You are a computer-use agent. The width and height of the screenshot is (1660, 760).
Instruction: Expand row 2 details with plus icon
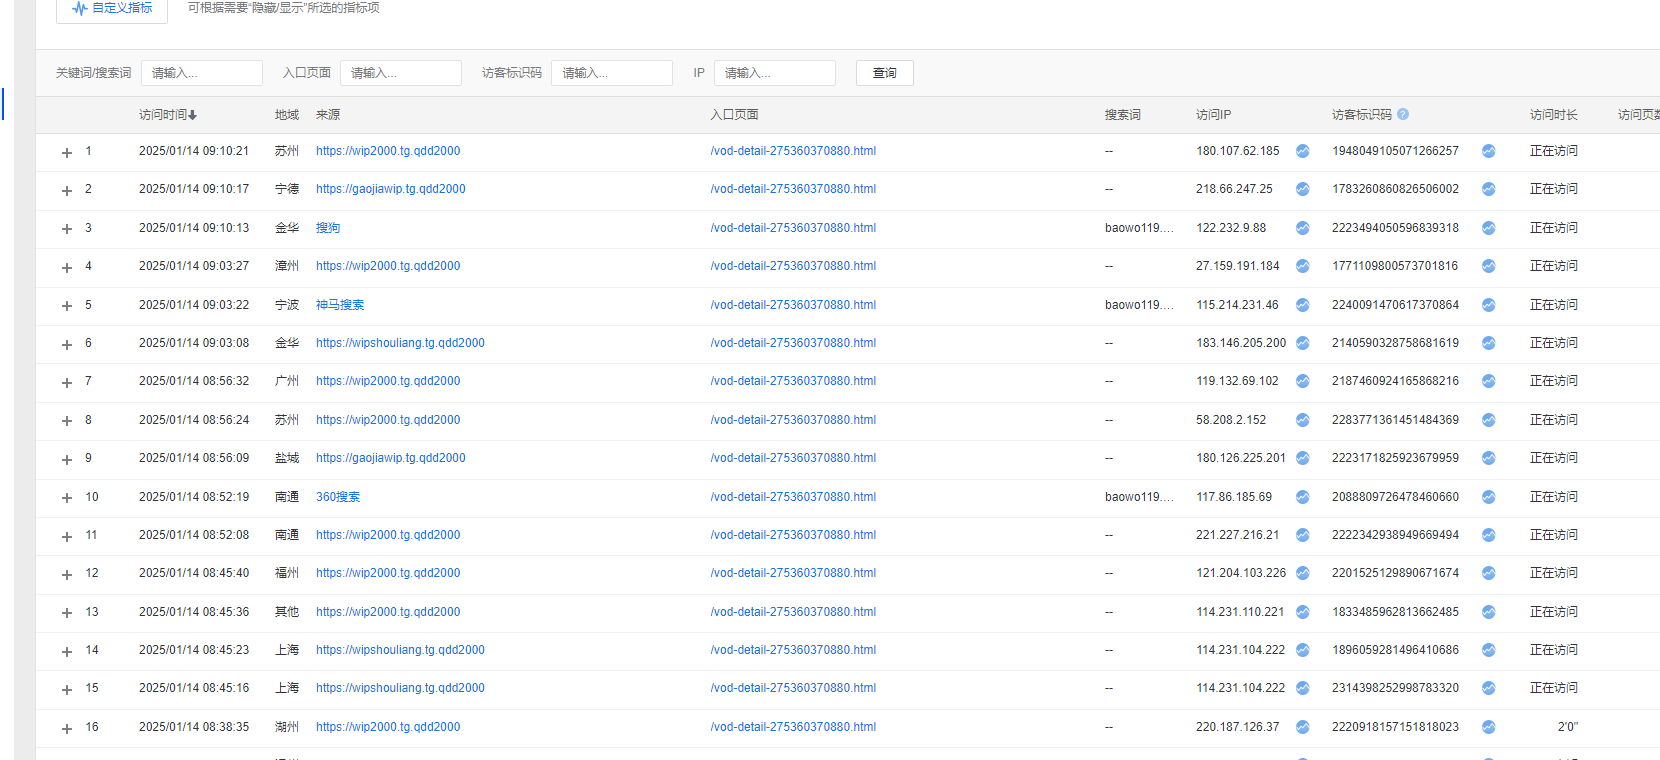pos(67,190)
